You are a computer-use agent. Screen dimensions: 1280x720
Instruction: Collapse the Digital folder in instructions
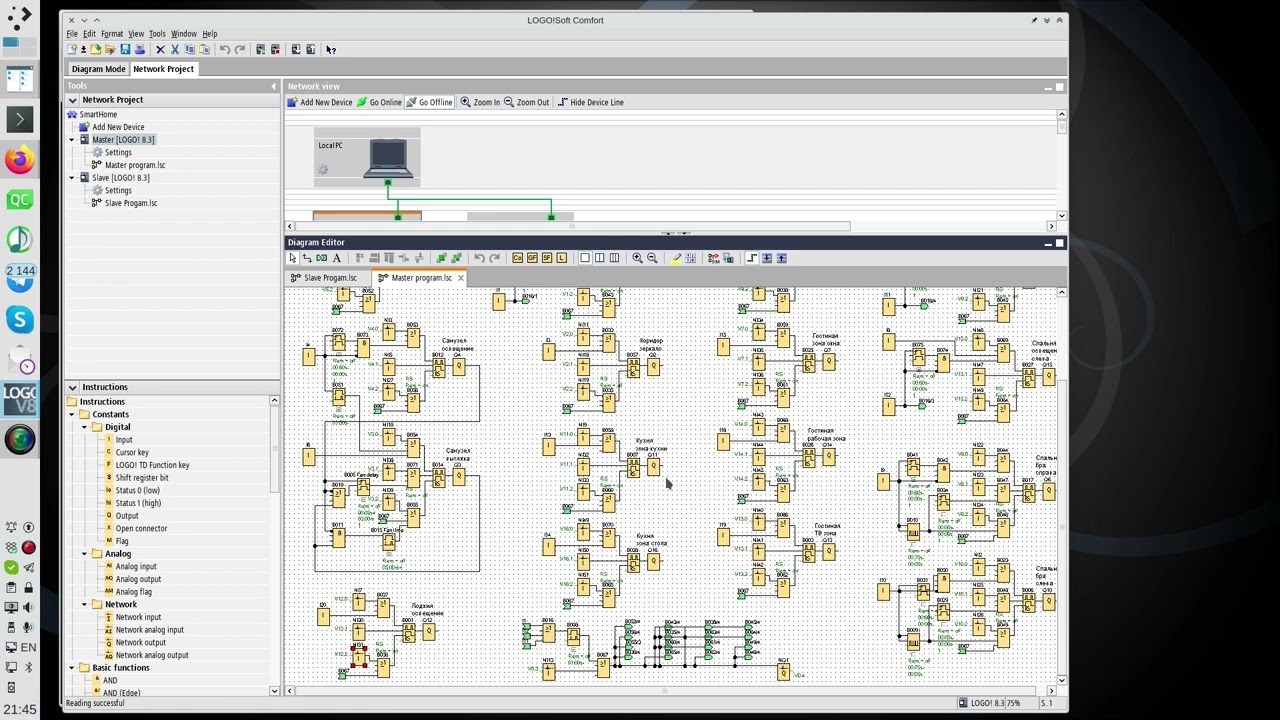point(85,427)
